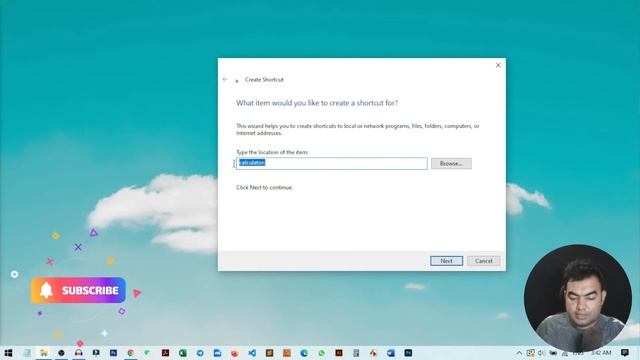Viewport: 640px width, 360px height.
Task: Click the 'Create Shortcut' title text
Action: click(x=264, y=80)
